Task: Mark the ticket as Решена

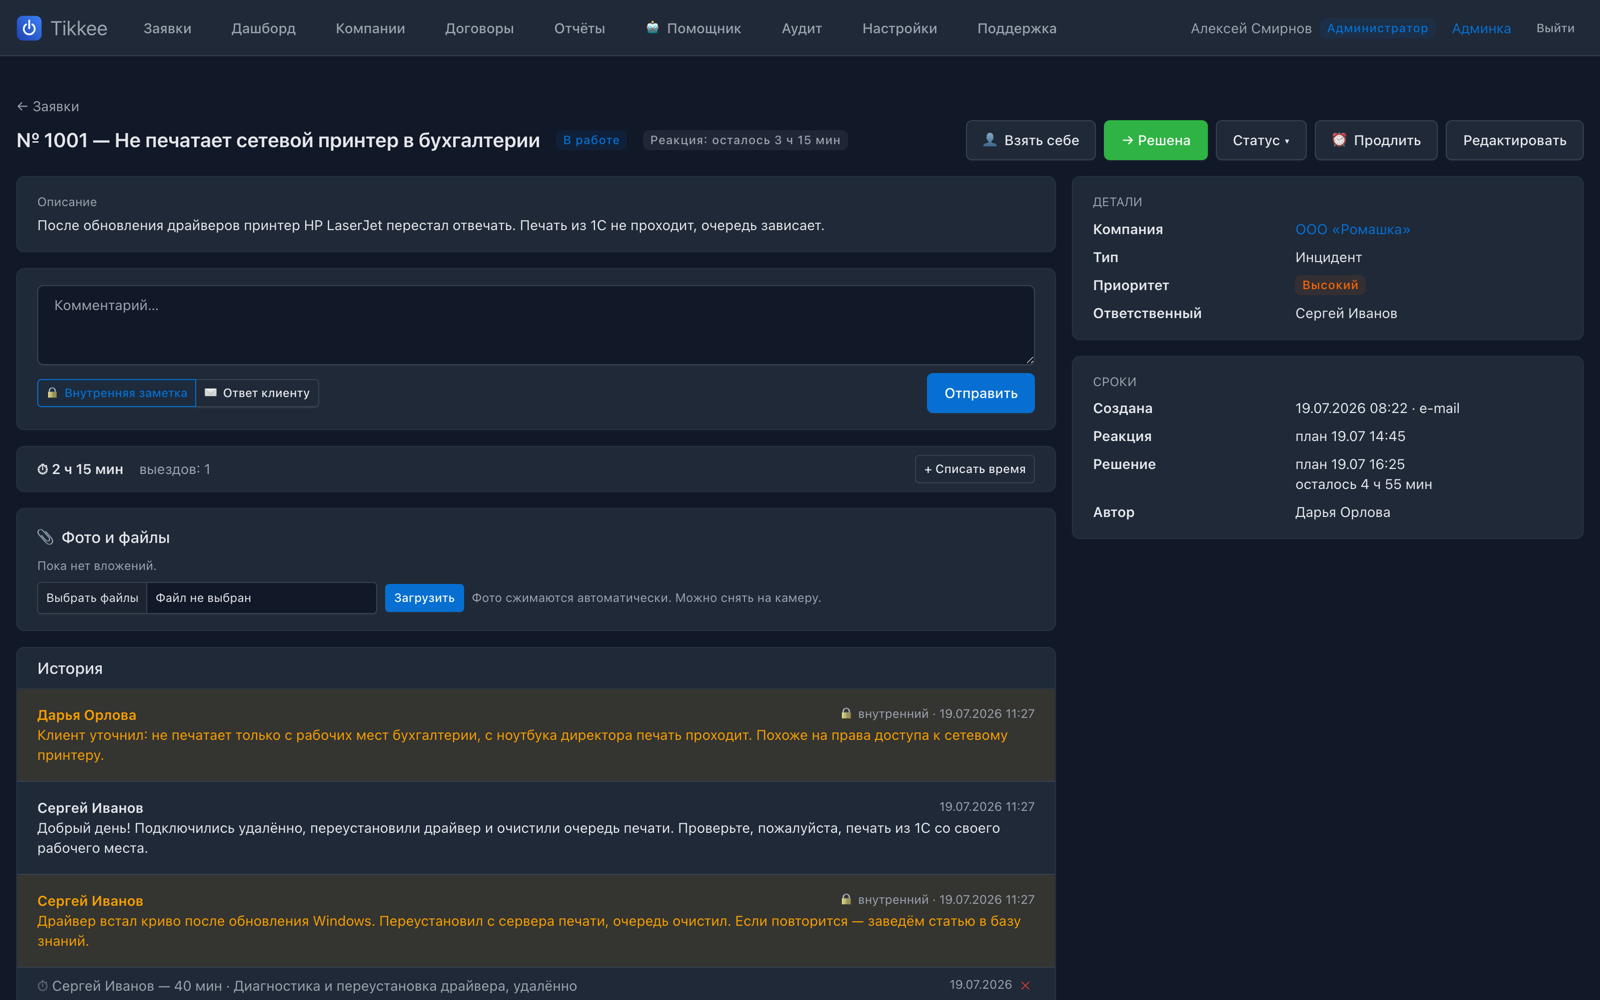Action: 1155,140
